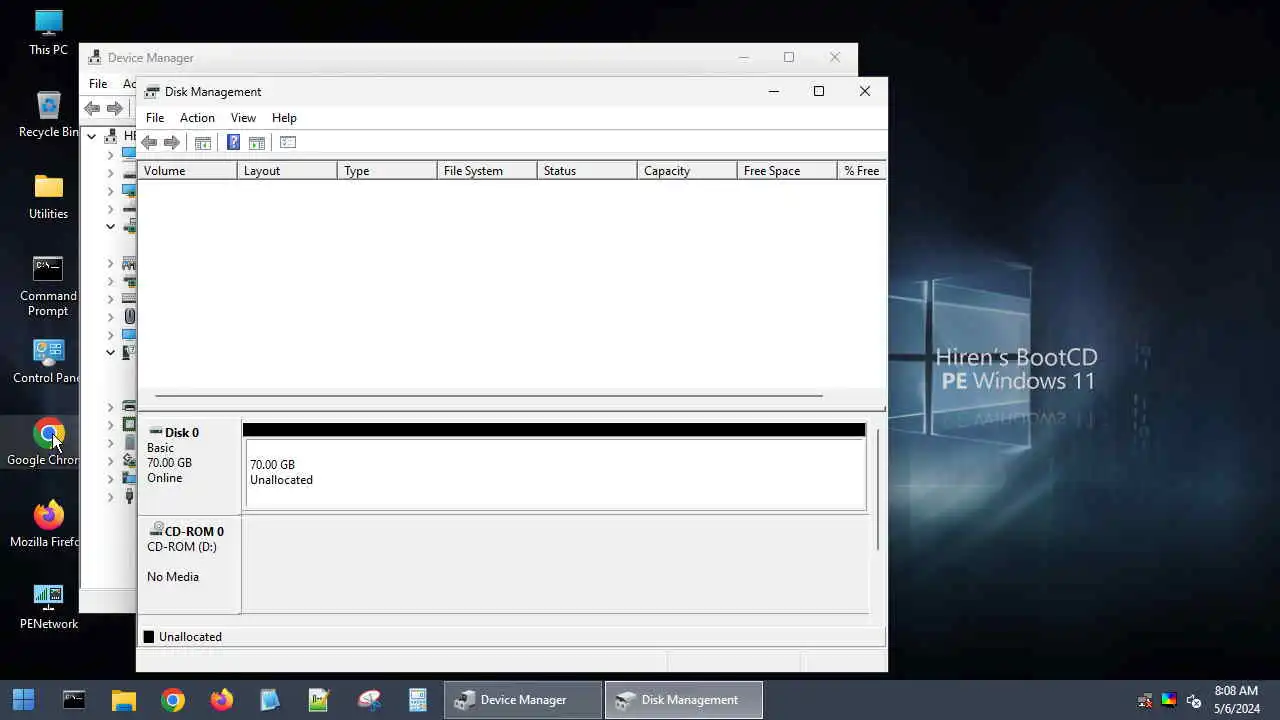Image resolution: width=1280 pixels, height=720 pixels.
Task: Open the Help menu in Disk Management
Action: point(284,118)
